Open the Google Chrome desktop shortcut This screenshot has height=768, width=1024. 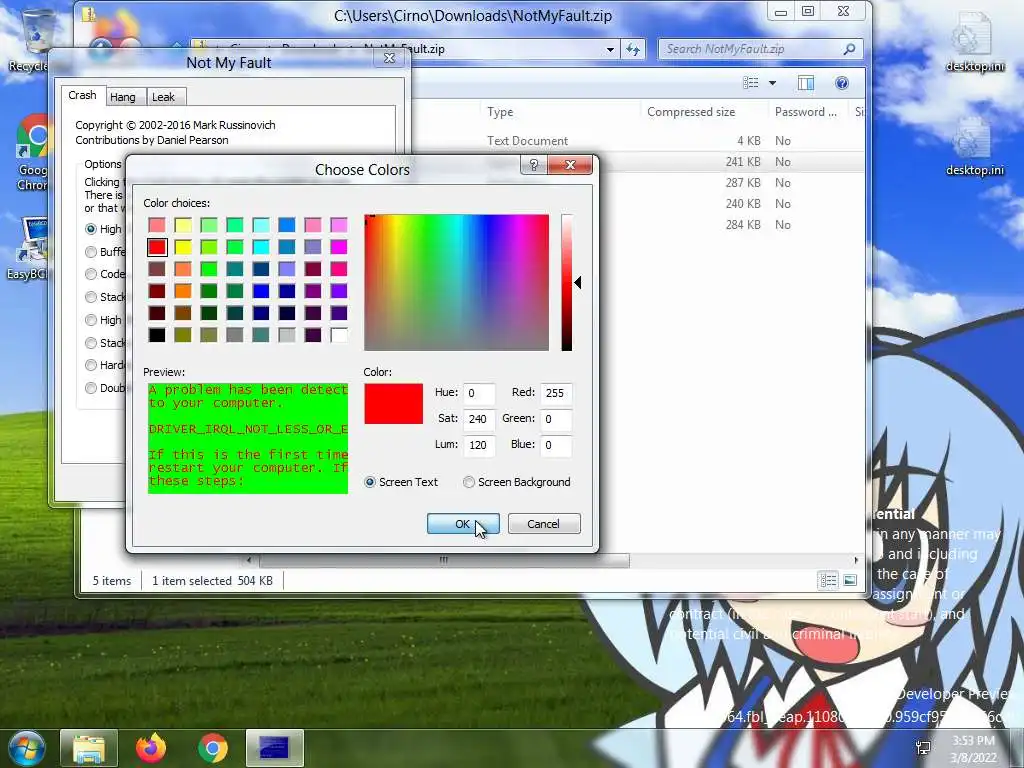31,153
